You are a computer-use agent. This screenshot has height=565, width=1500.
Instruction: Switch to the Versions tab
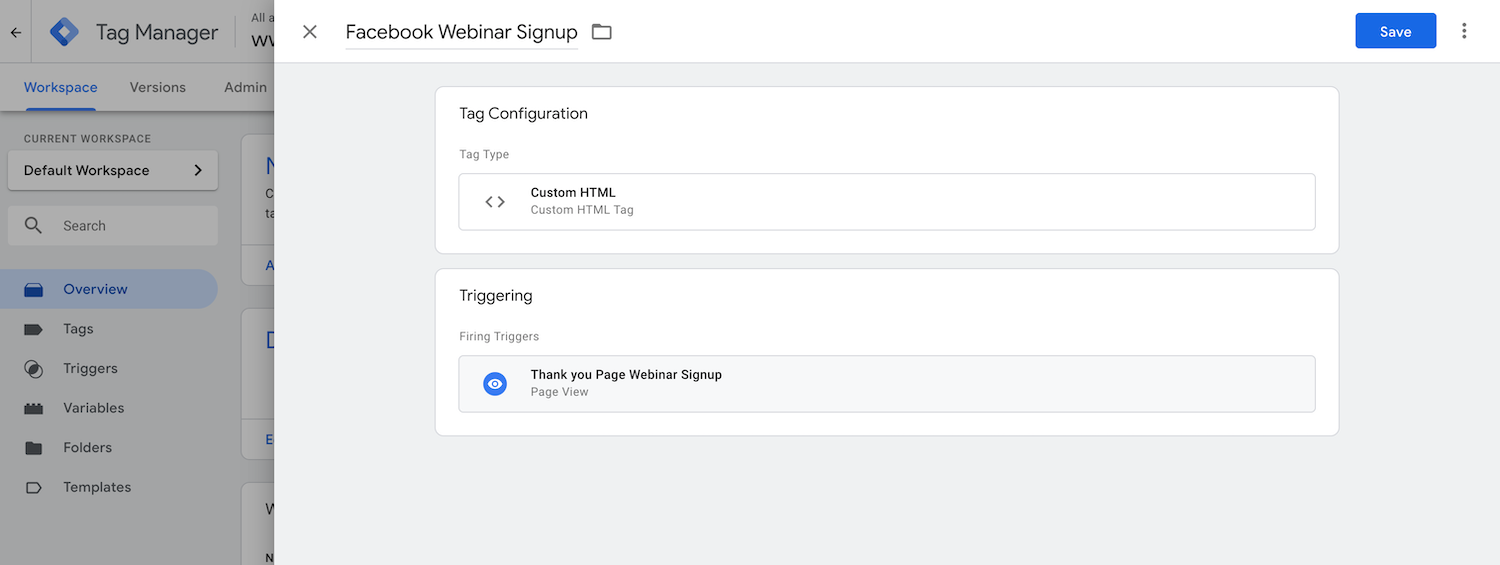[157, 87]
